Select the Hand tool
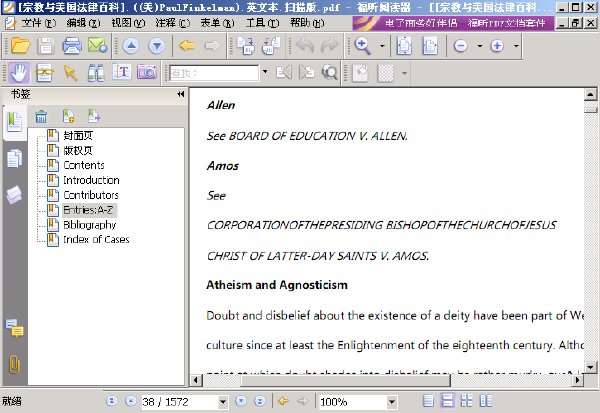Image resolution: width=600 pixels, height=413 pixels. pos(19,72)
